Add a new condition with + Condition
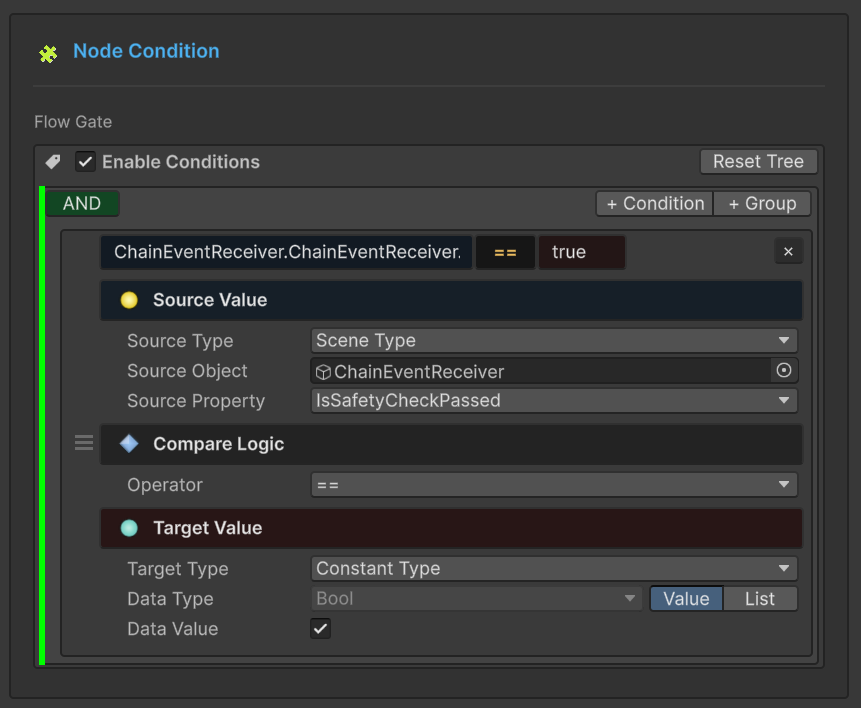861x708 pixels. point(654,203)
